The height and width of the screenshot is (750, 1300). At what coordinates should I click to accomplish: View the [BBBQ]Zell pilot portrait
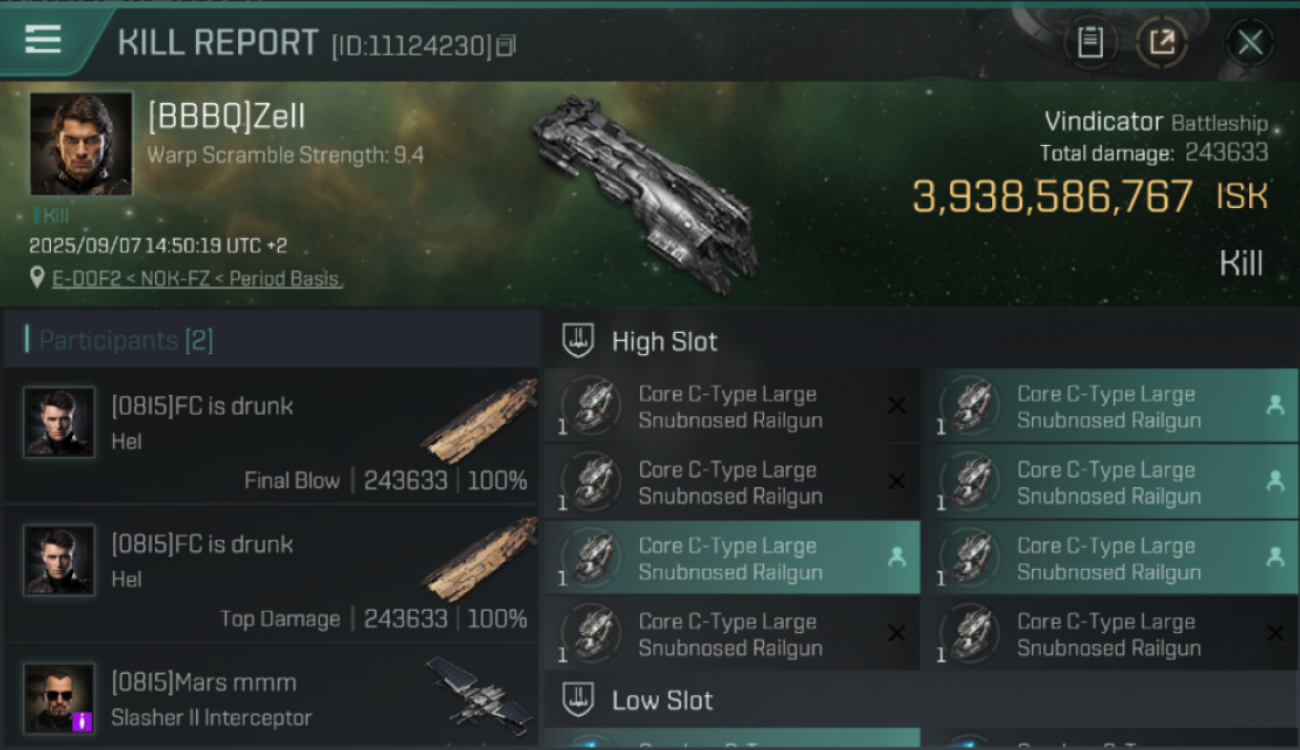click(81, 143)
